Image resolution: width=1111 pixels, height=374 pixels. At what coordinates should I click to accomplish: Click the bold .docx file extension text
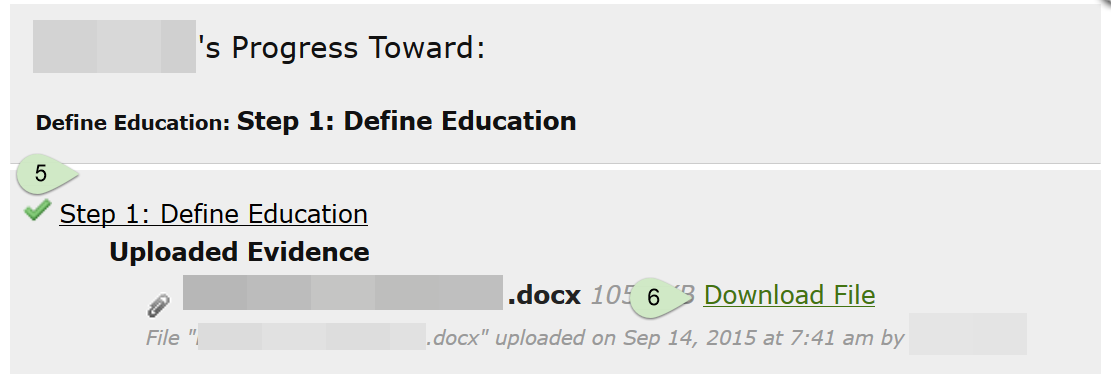543,295
